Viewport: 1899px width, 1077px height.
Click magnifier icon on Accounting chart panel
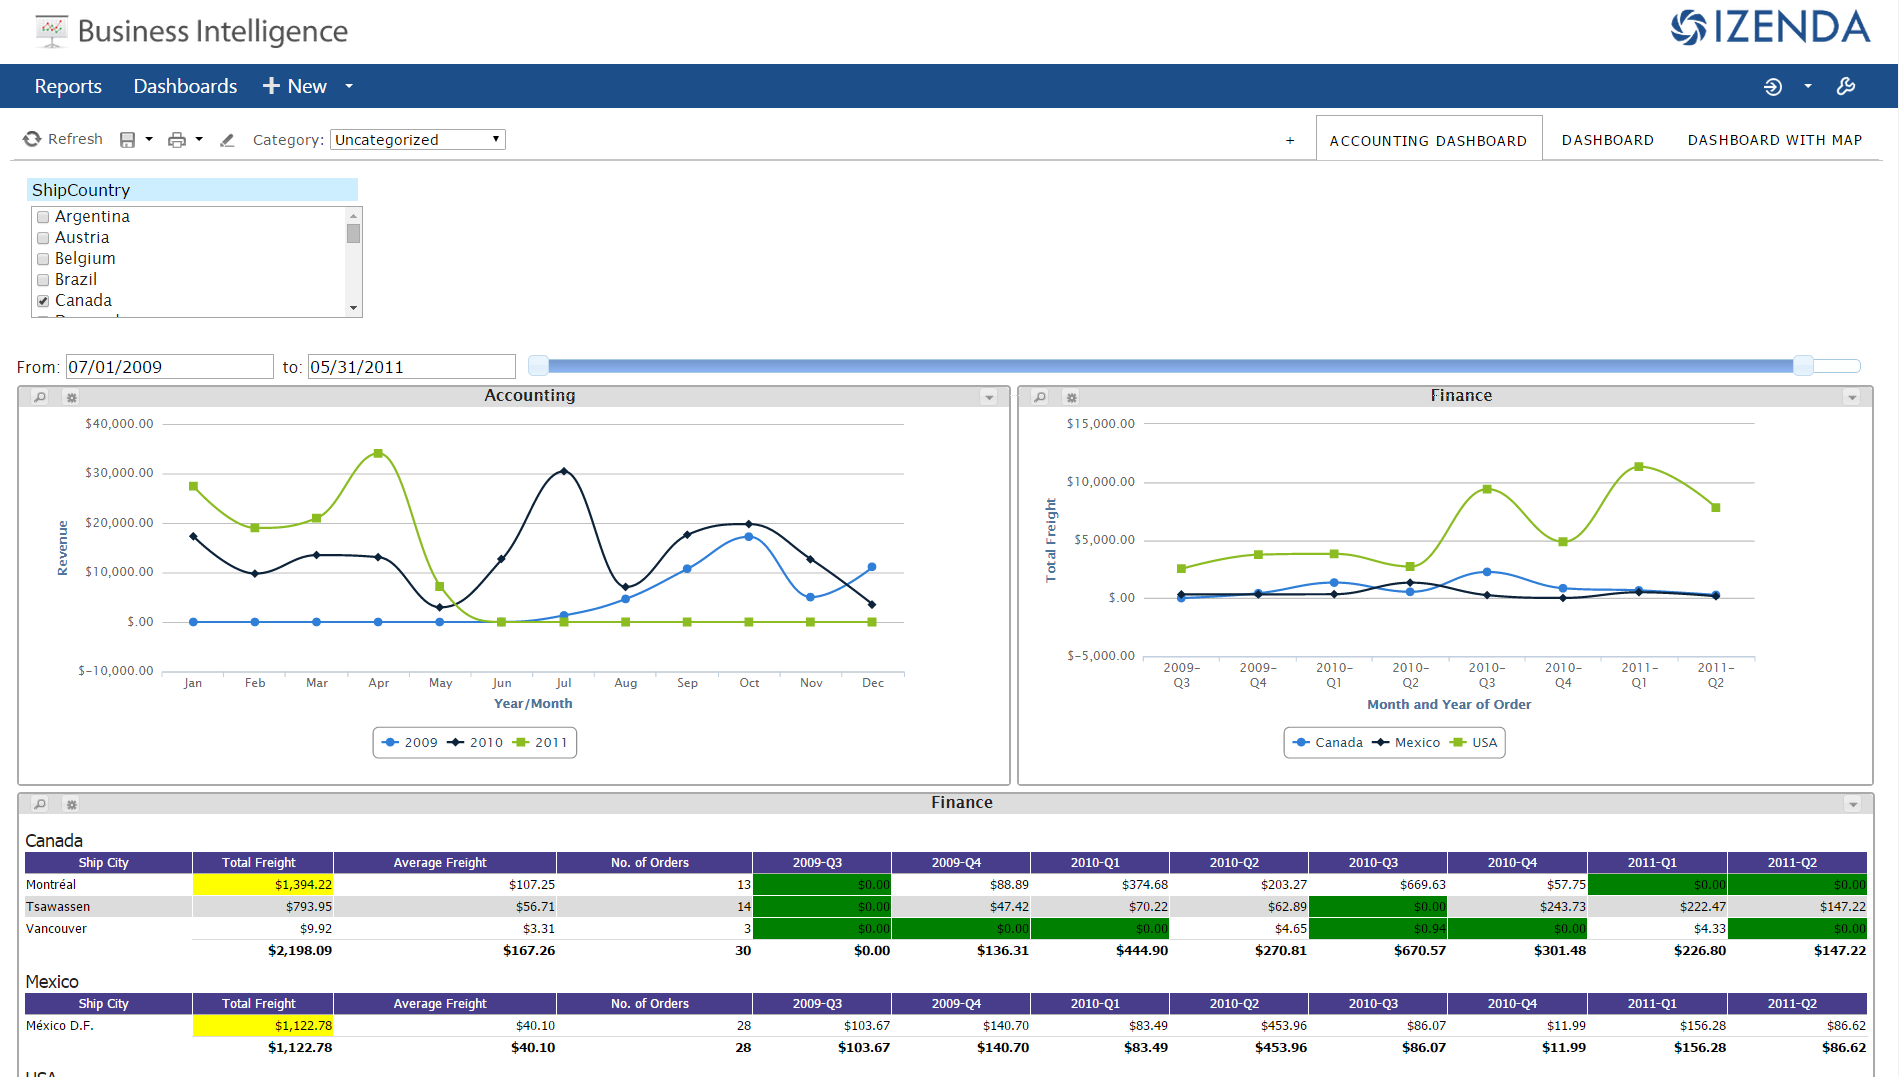pyautogui.click(x=40, y=397)
